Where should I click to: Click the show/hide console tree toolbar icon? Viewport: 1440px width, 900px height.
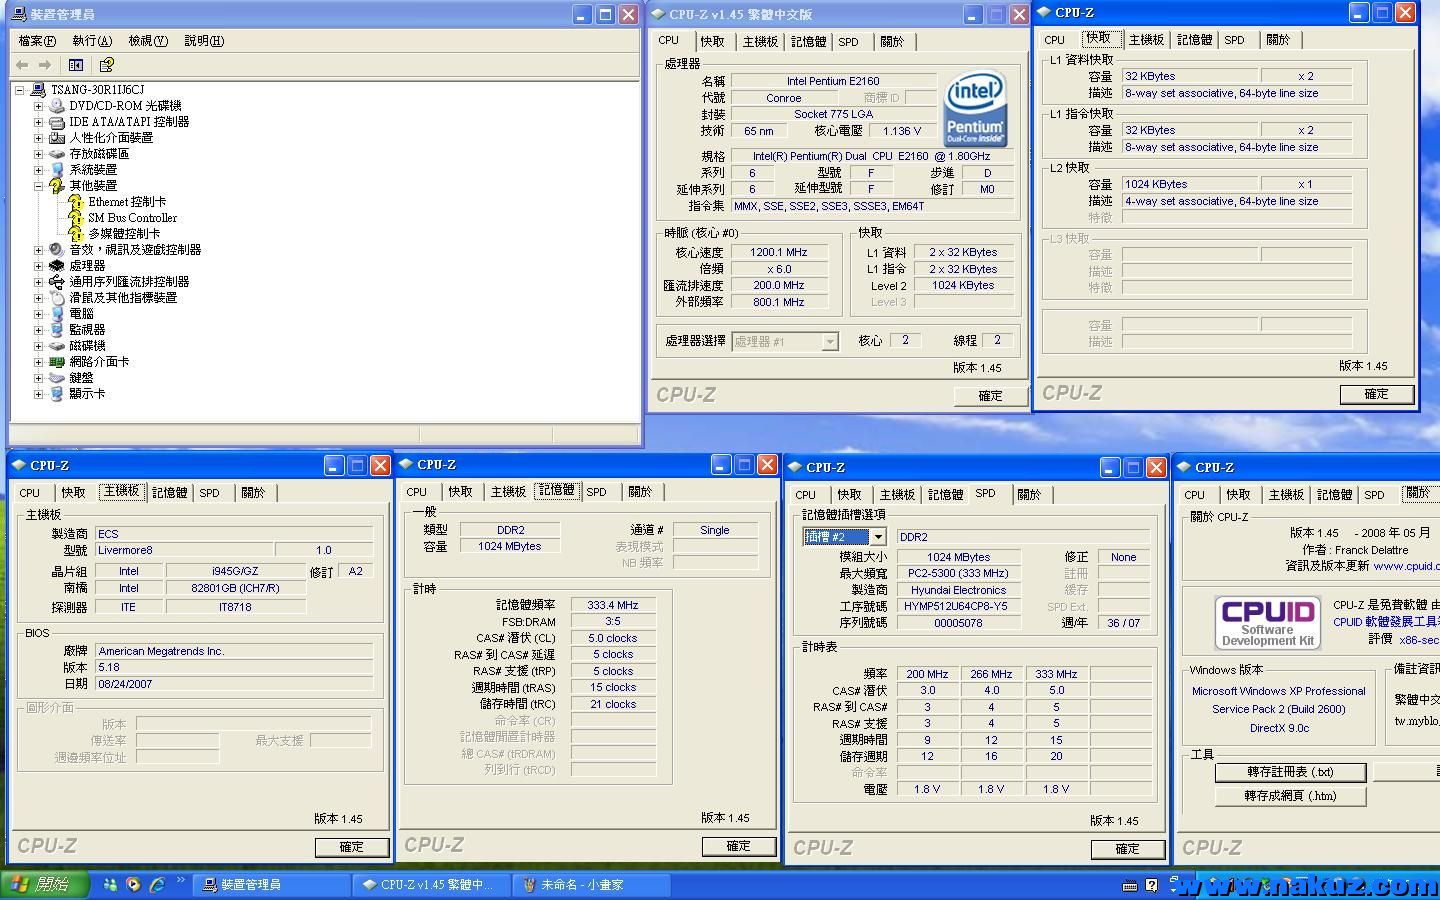pyautogui.click(x=76, y=65)
